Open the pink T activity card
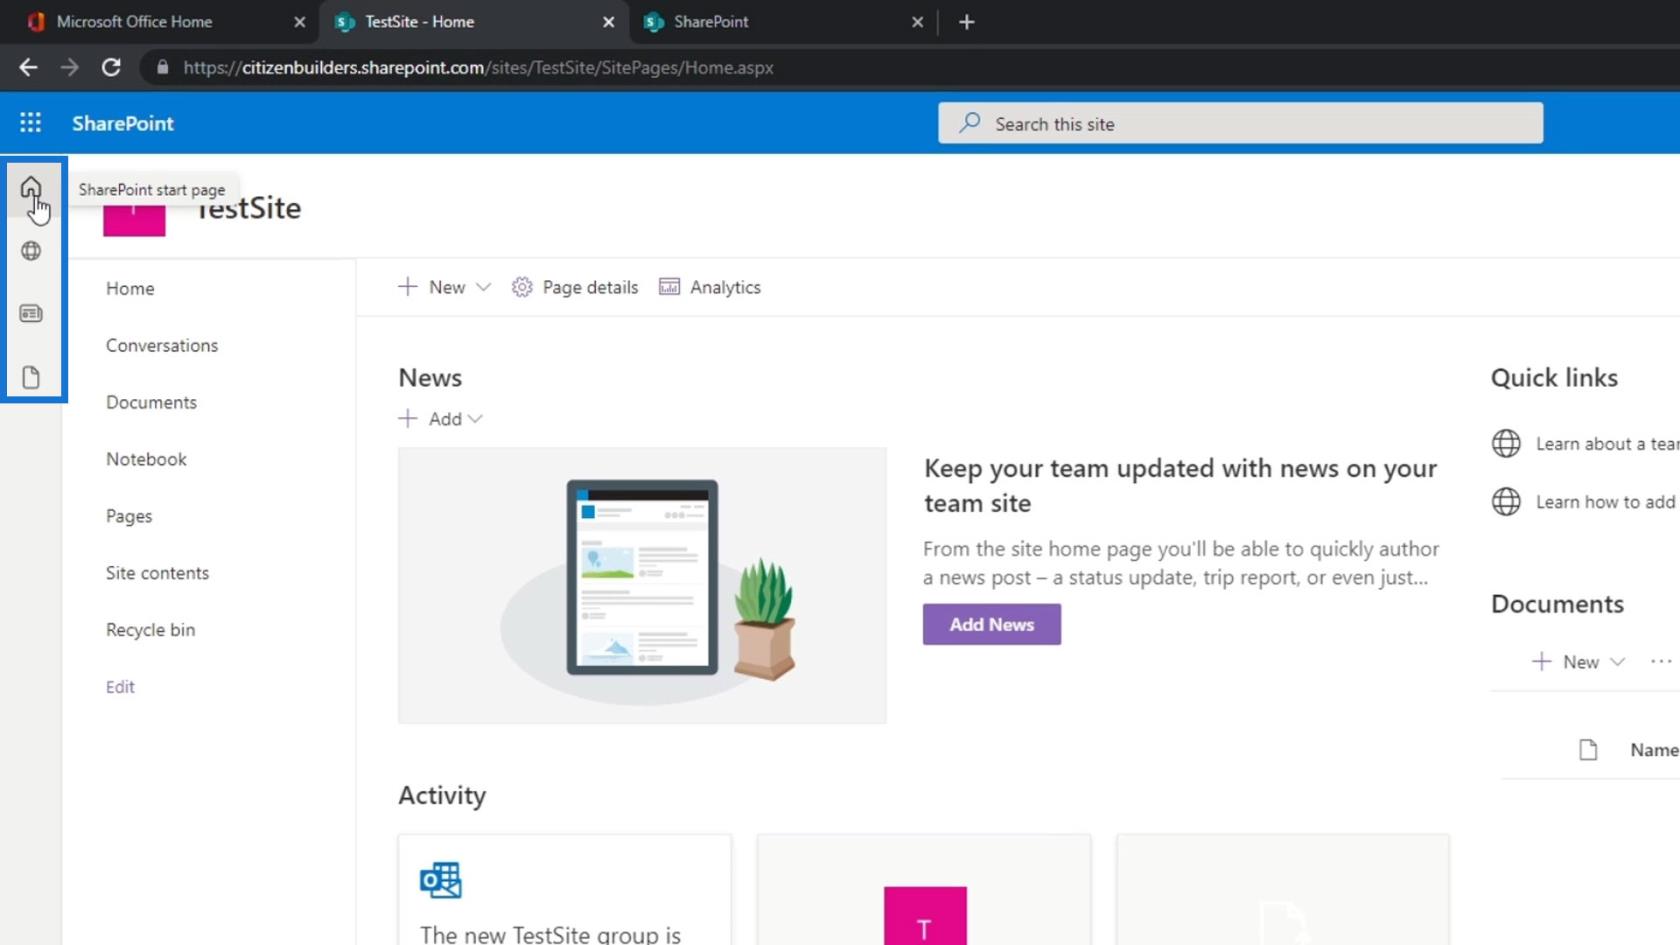The height and width of the screenshot is (945, 1680). 924,890
